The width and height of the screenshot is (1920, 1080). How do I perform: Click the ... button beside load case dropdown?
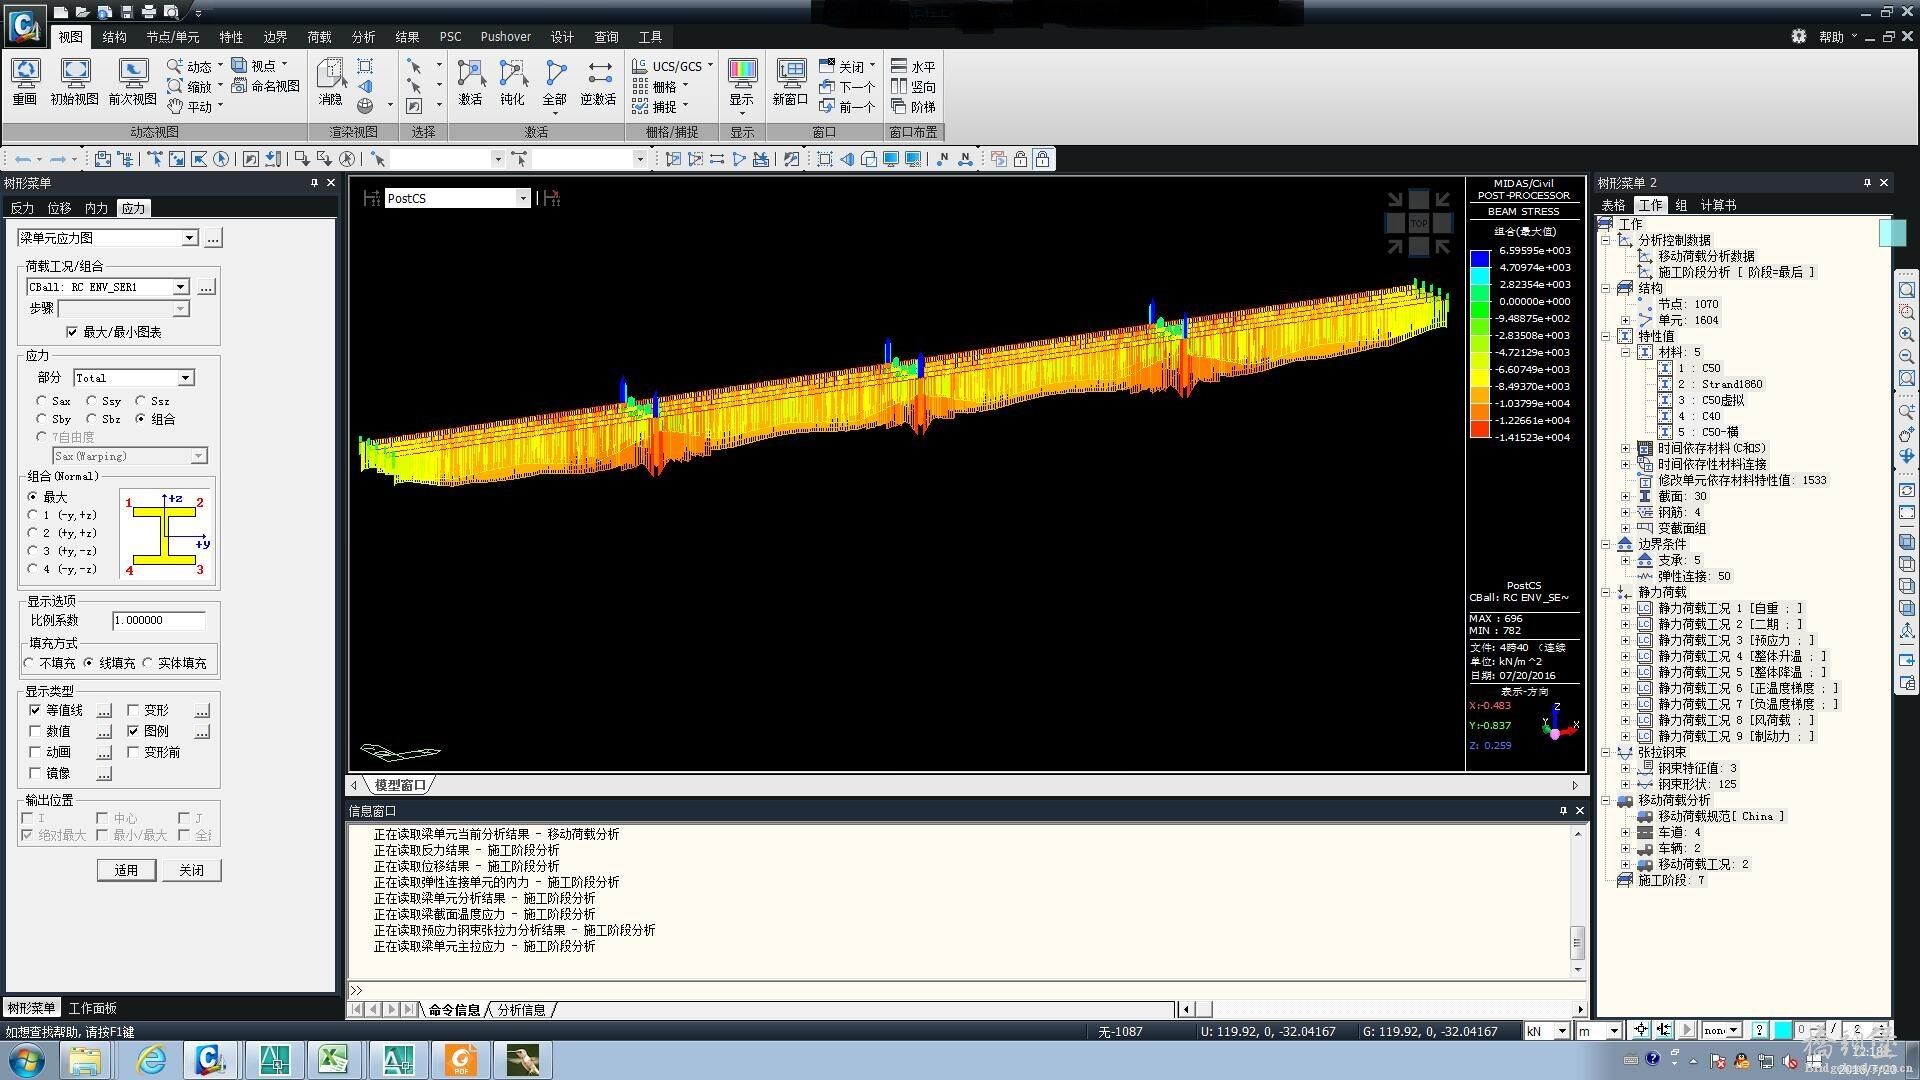(x=206, y=287)
